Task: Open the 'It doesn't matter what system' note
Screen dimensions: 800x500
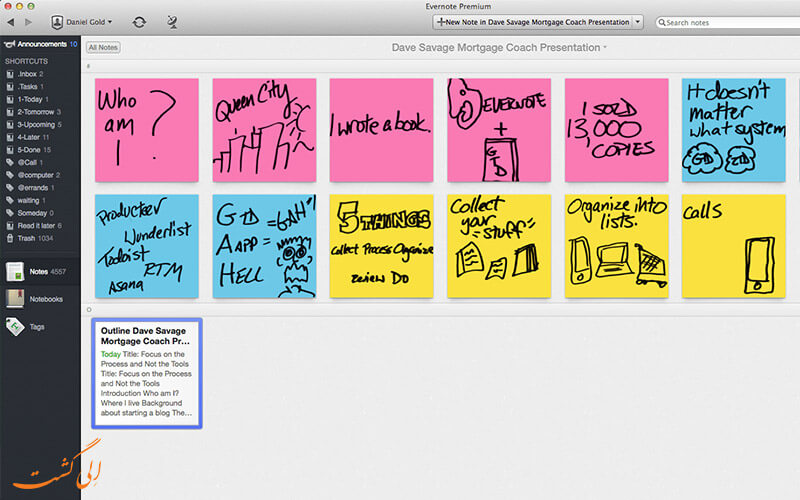Action: coord(734,130)
